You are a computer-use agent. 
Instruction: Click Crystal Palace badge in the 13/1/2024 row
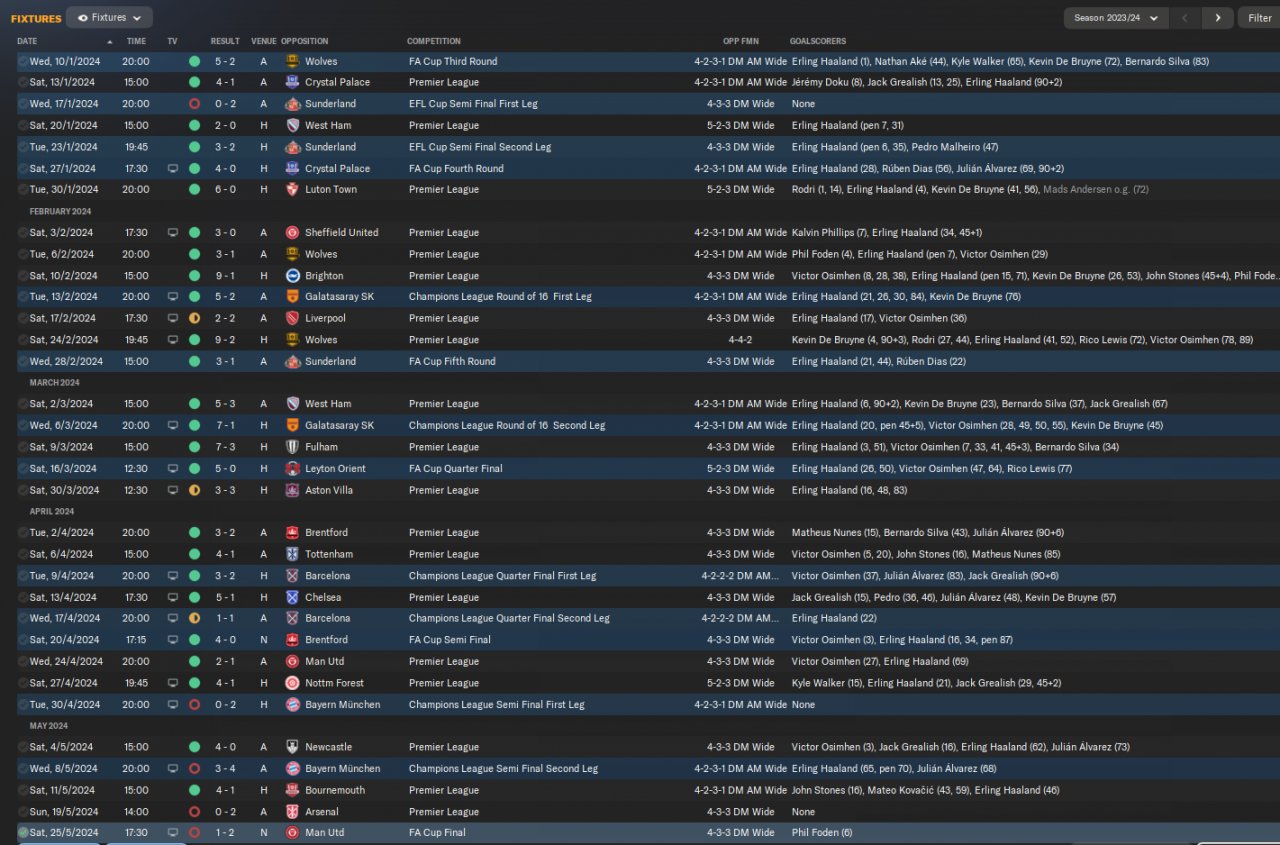coord(293,82)
